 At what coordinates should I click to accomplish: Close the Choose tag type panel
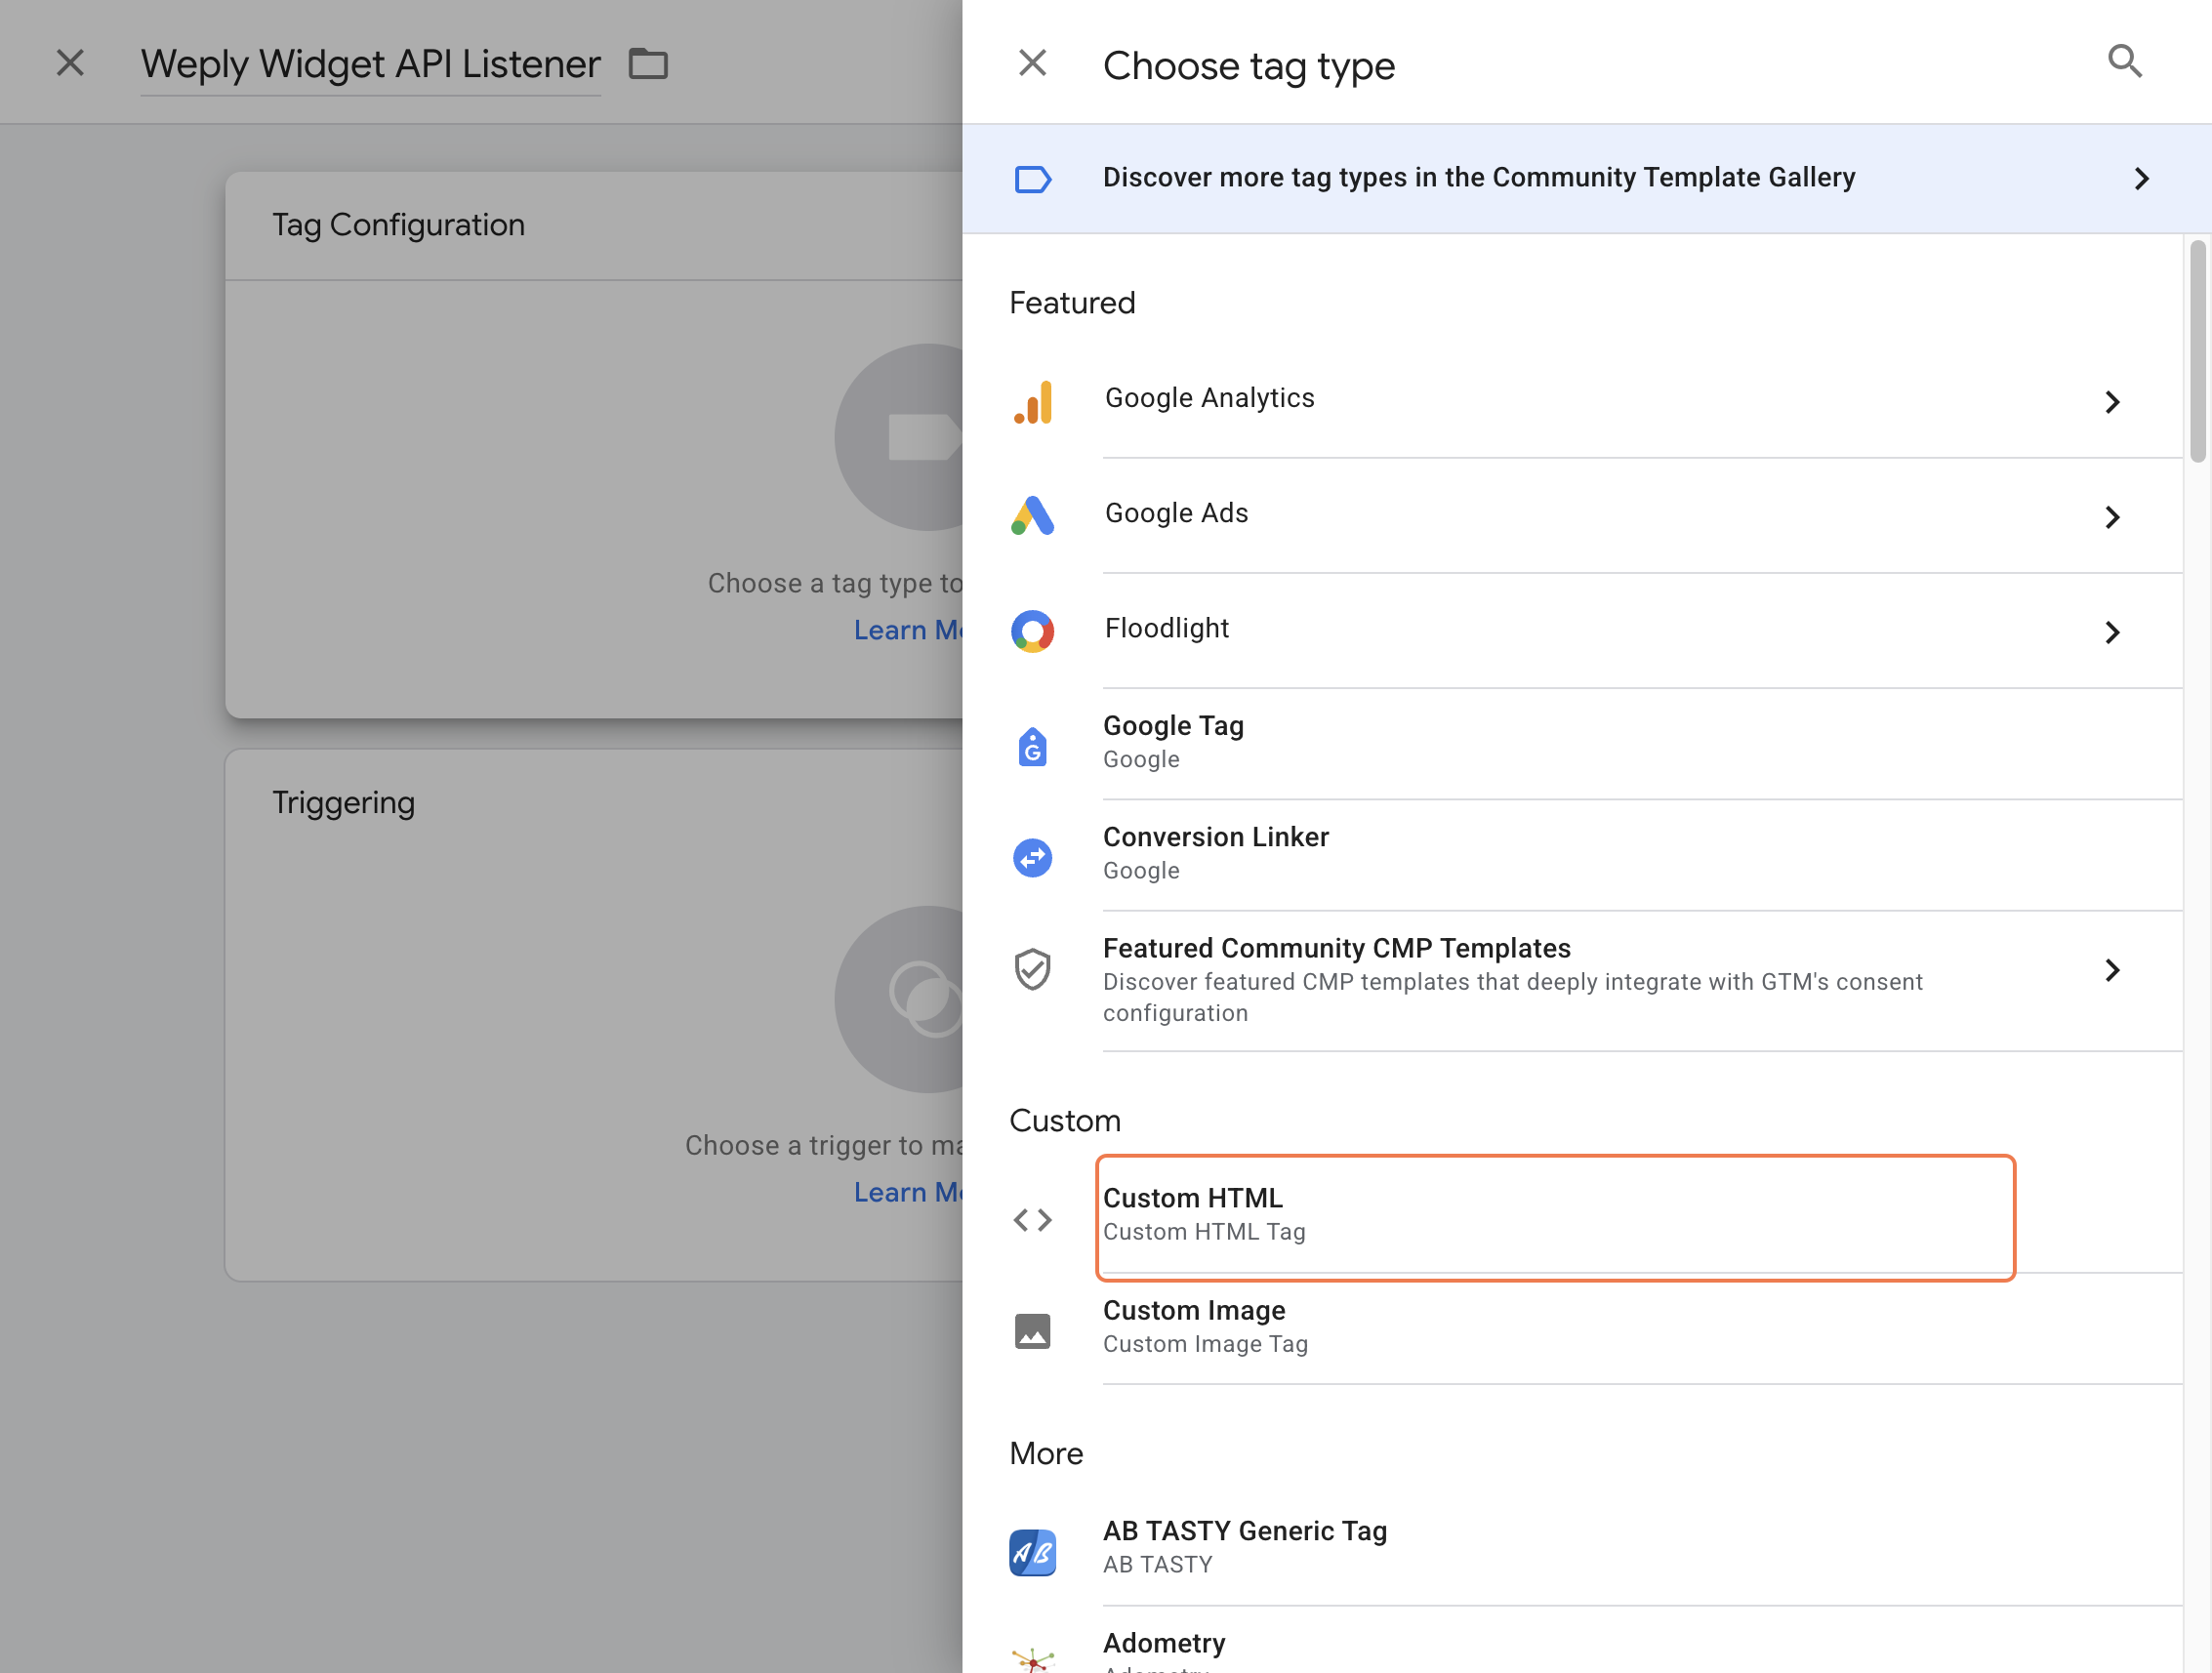pyautogui.click(x=1032, y=63)
